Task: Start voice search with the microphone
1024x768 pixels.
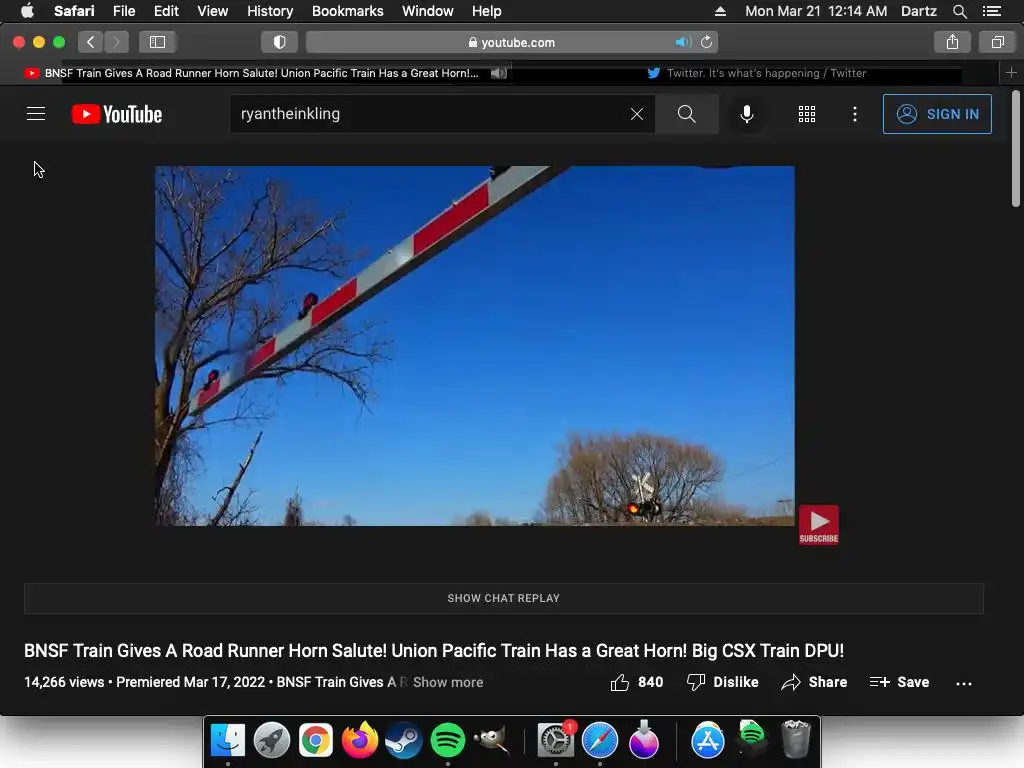Action: coord(746,114)
